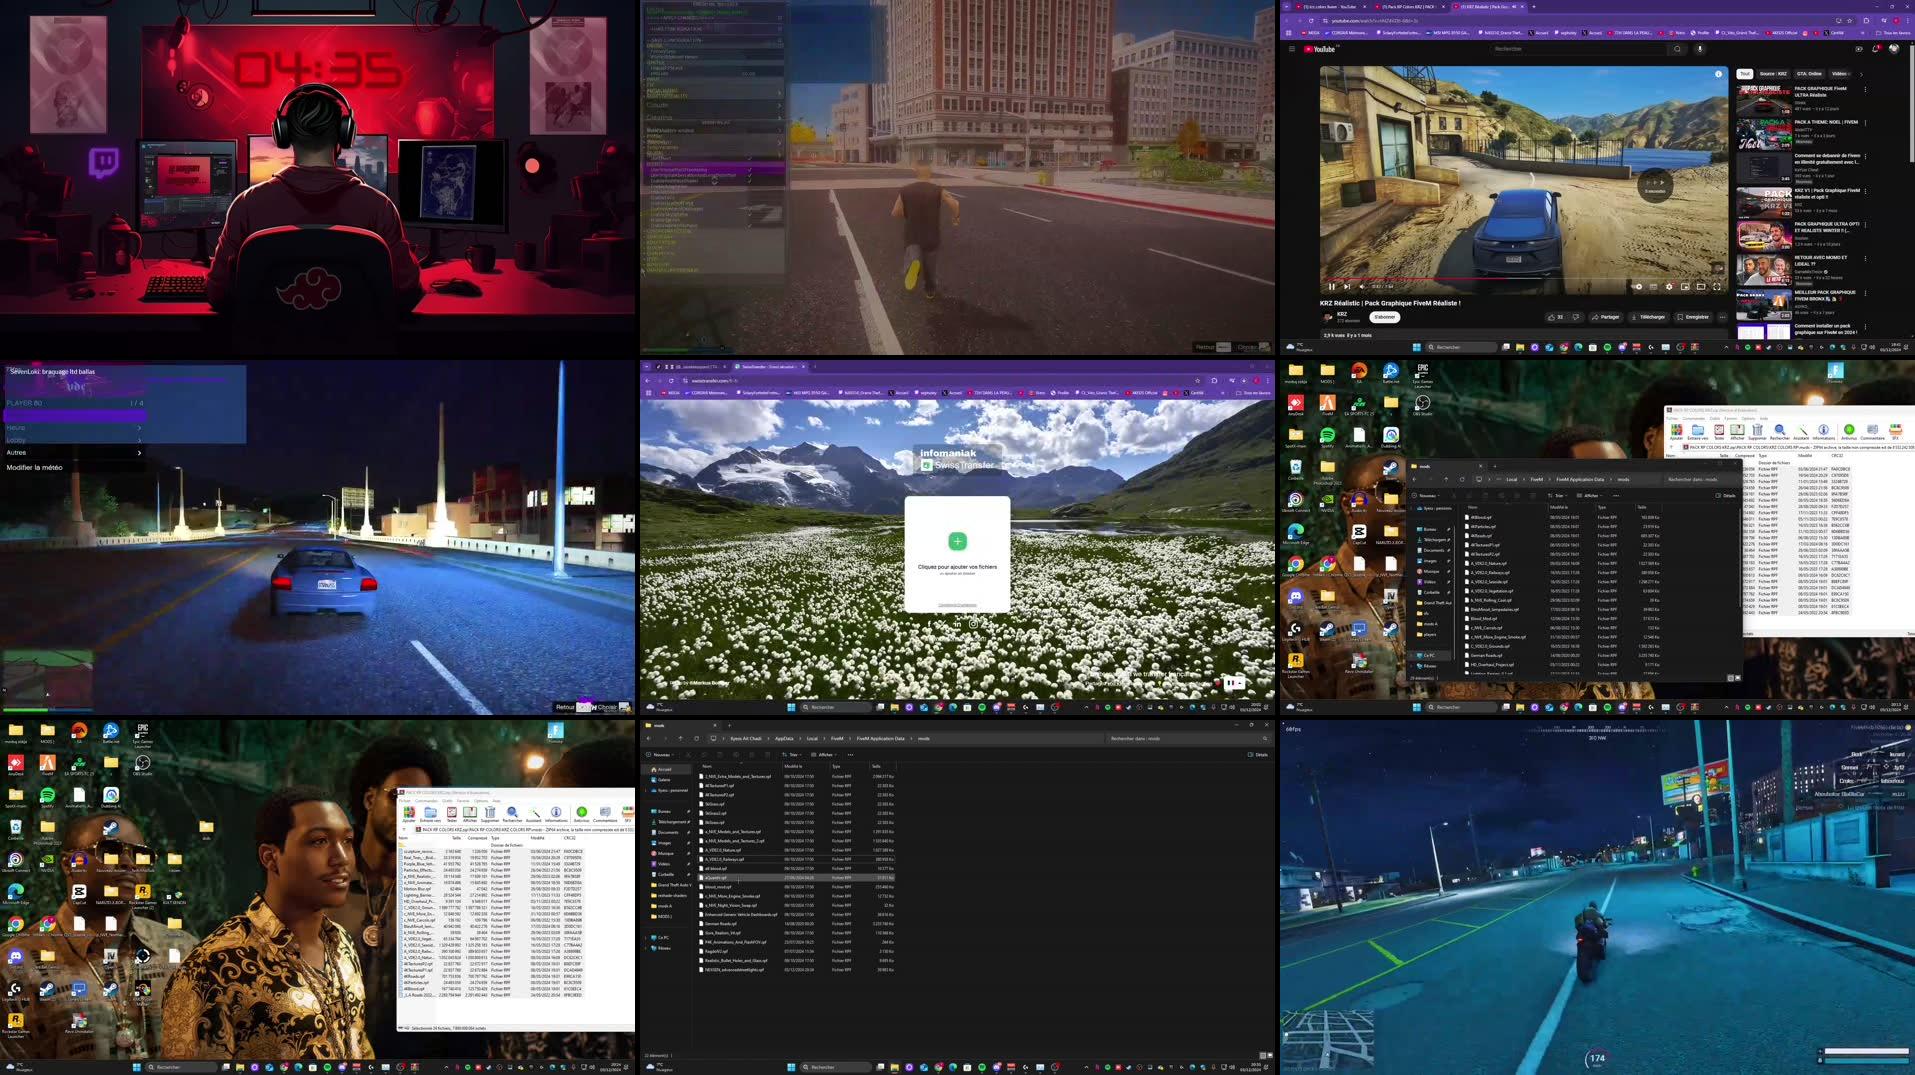Open YouTube account avatar menu

(1893, 49)
